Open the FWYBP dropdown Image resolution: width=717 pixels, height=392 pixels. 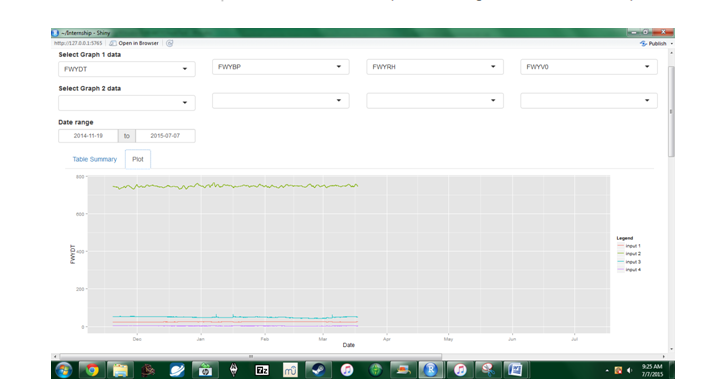tap(281, 67)
